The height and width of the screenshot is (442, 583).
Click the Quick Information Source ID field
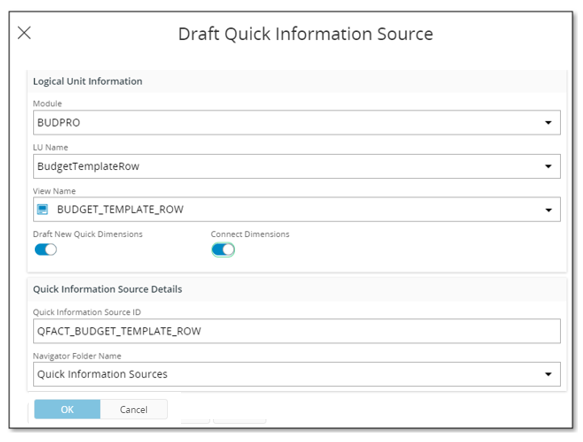[297, 331]
